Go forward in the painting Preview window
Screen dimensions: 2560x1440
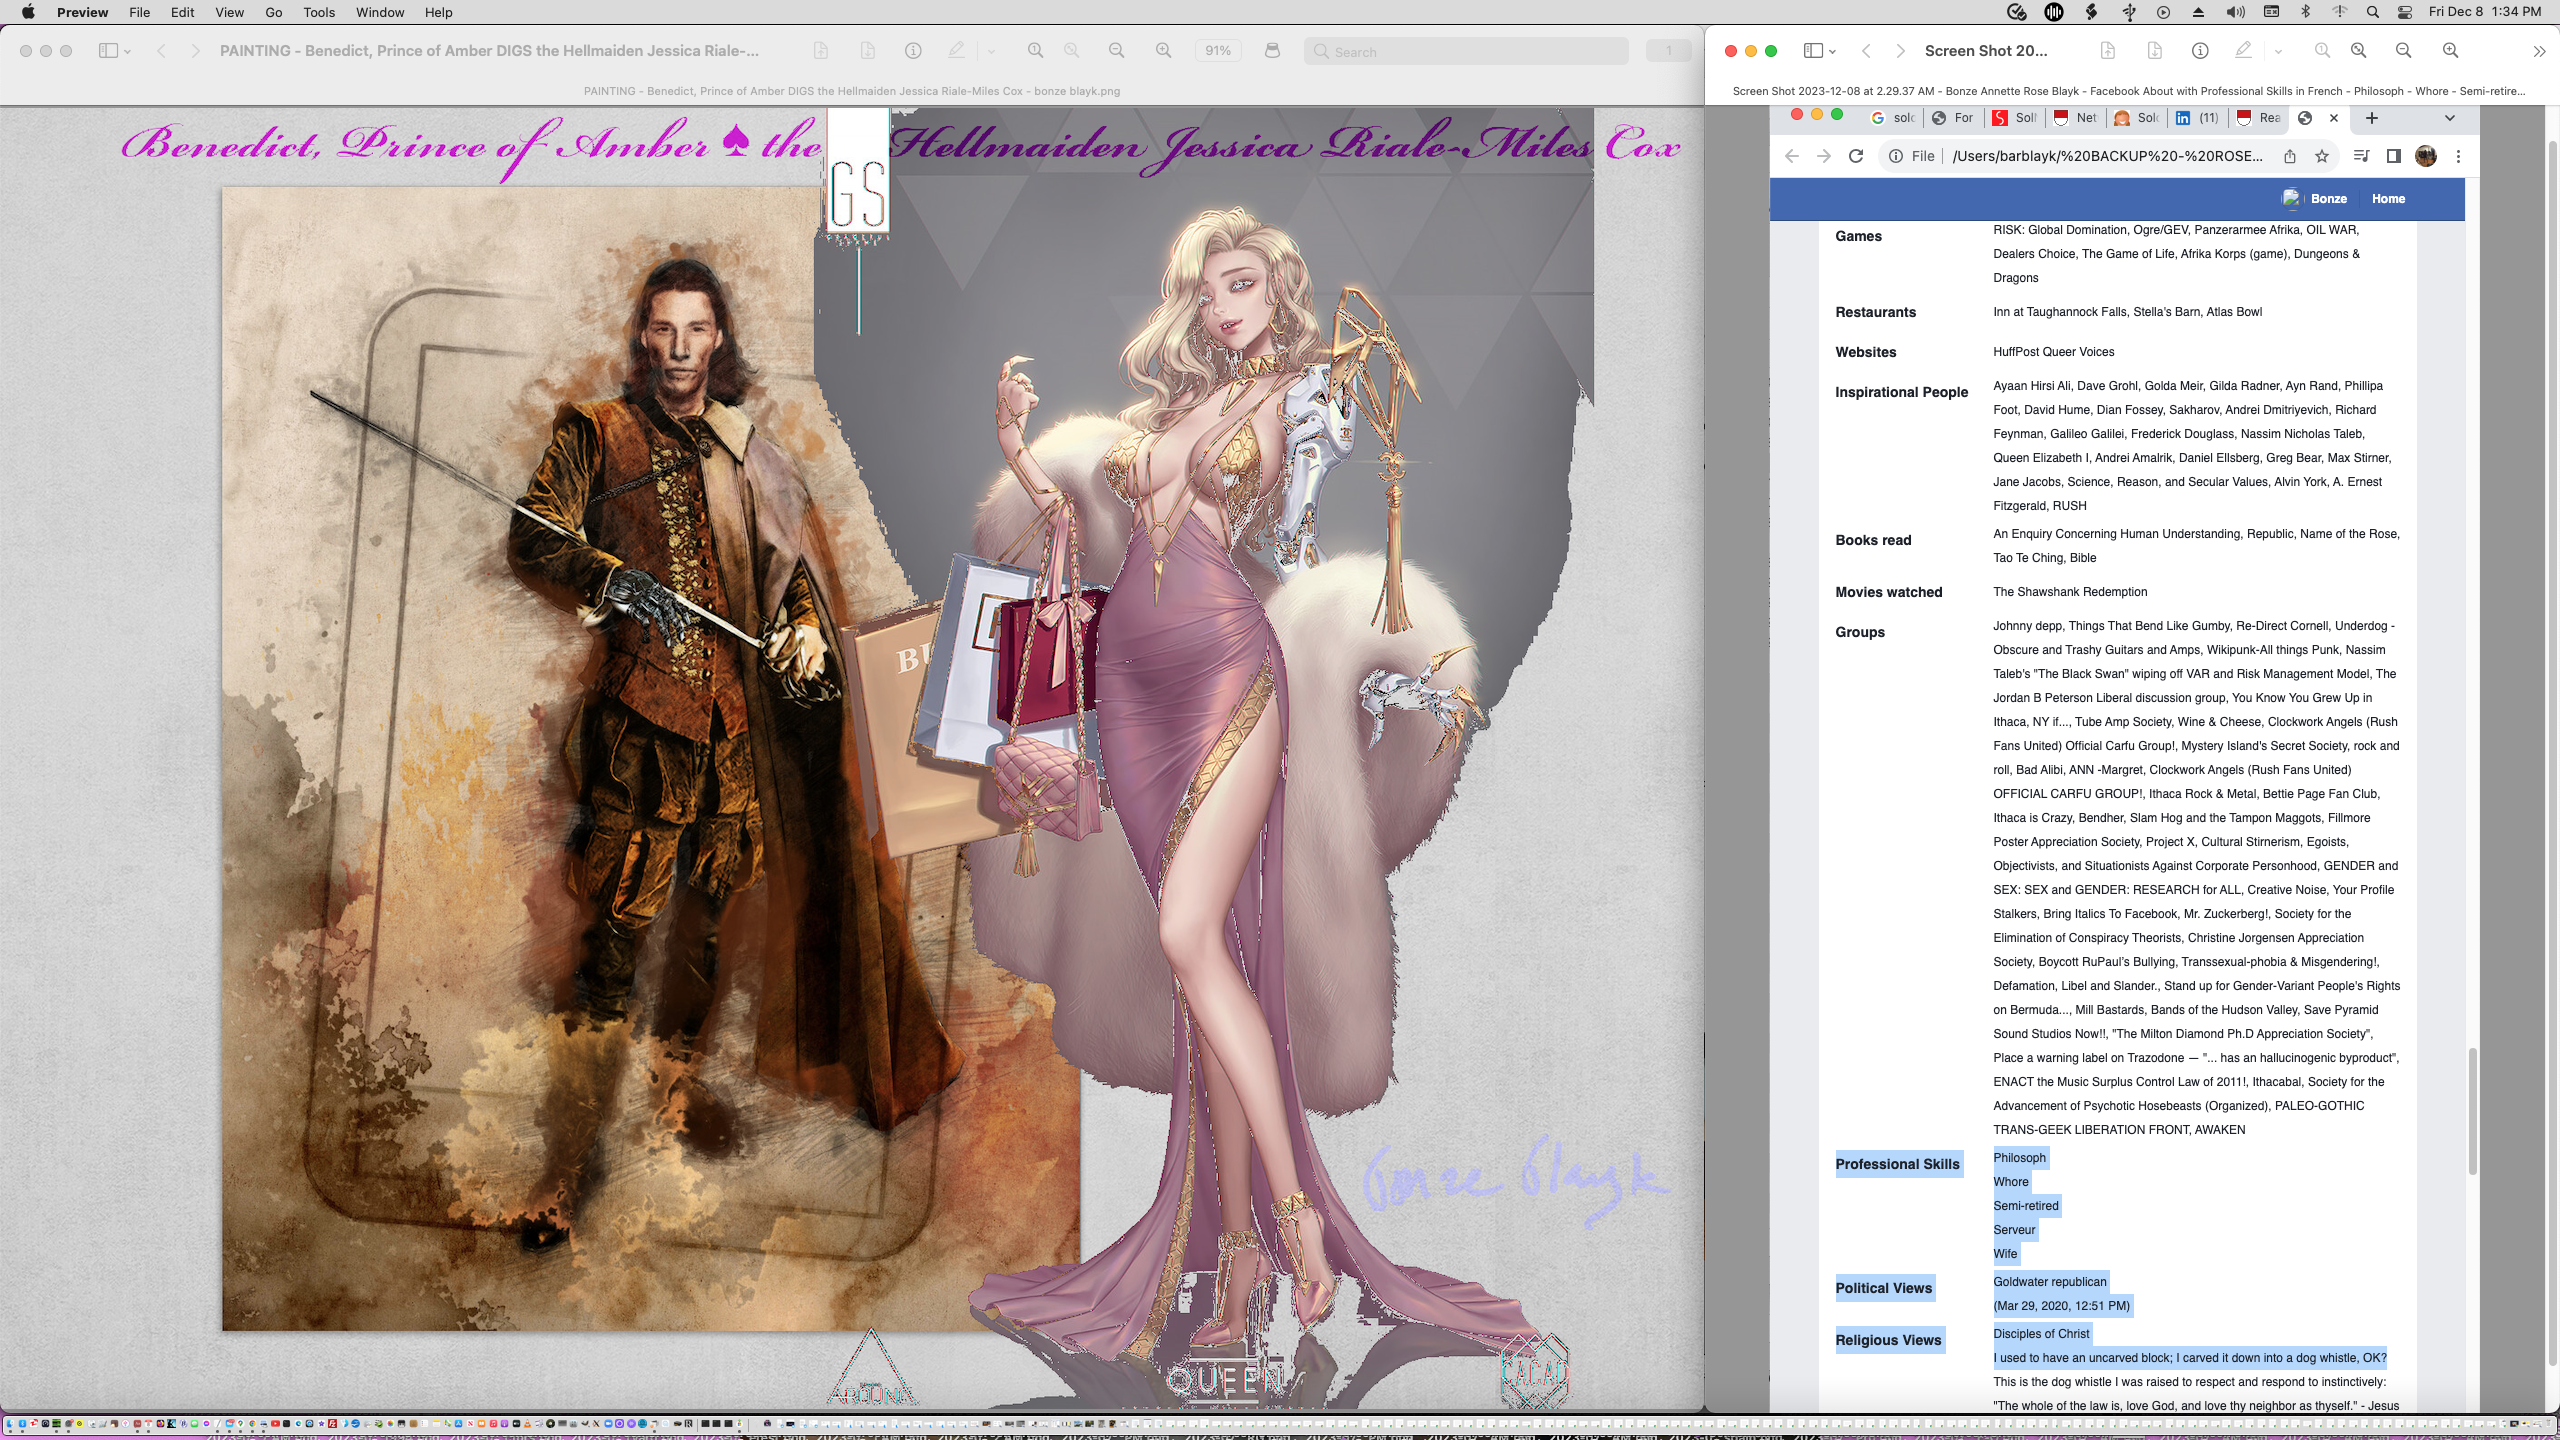click(x=195, y=51)
